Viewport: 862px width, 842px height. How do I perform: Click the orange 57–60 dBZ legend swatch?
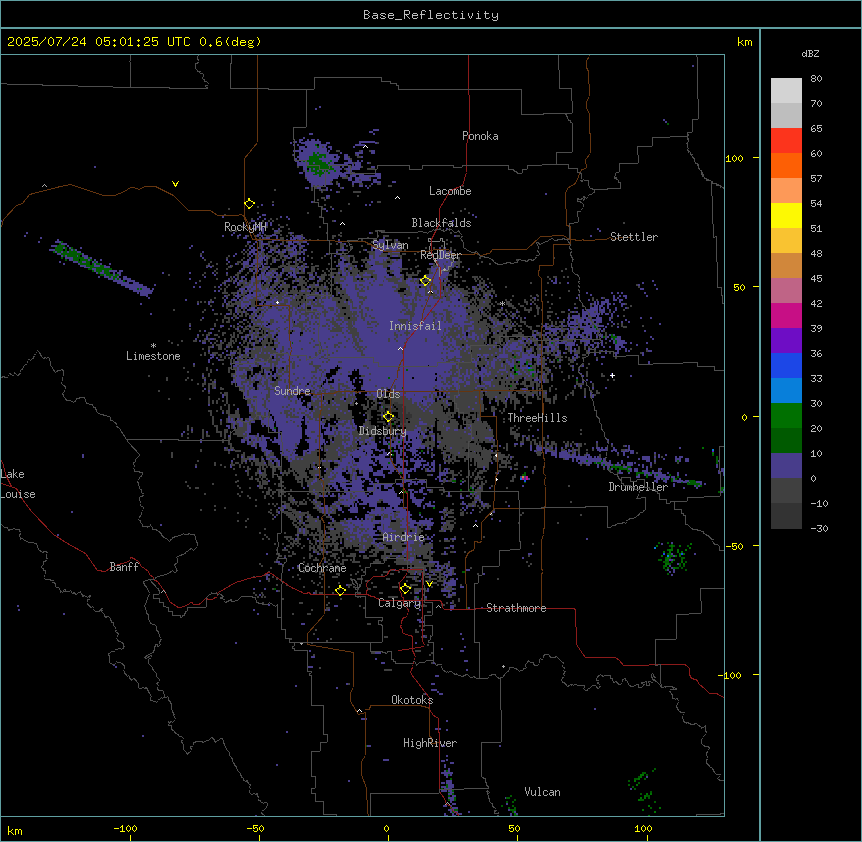786,165
